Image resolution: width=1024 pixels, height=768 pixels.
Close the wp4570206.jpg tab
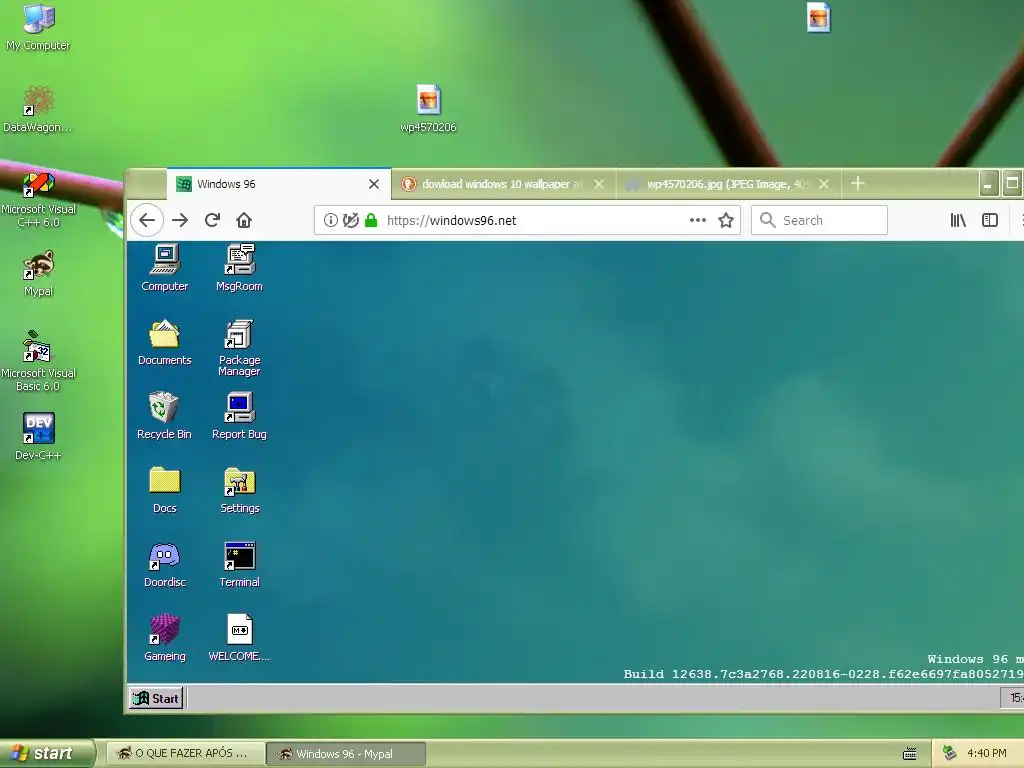coord(824,184)
